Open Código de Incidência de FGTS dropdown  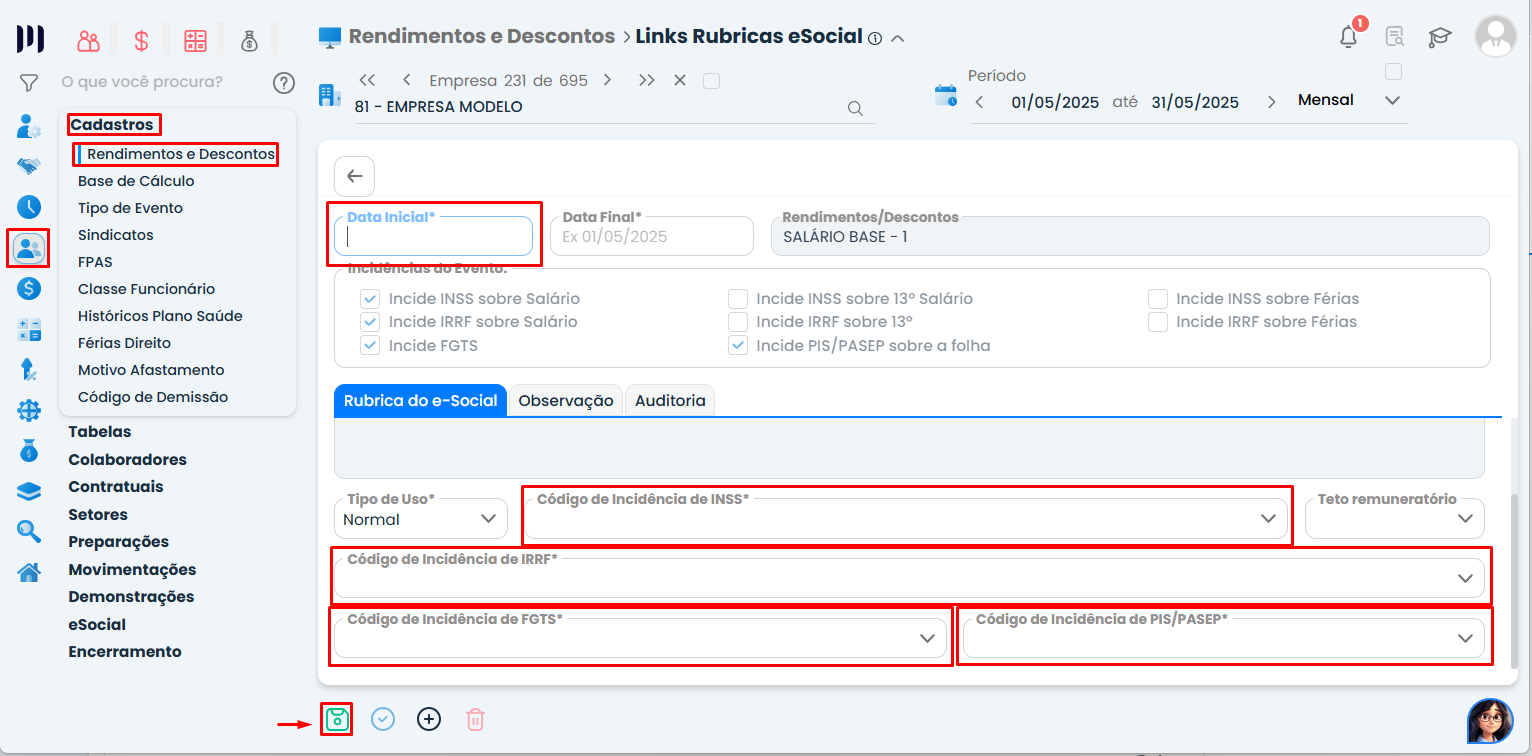pyautogui.click(x=640, y=638)
